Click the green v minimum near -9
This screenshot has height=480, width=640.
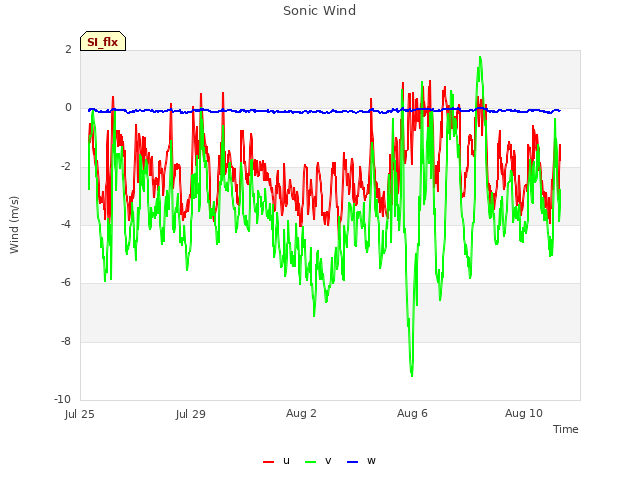coord(412,375)
